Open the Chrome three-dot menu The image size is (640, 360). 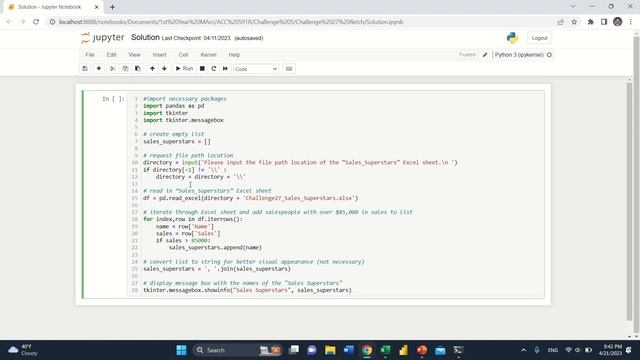pyautogui.click(x=631, y=22)
